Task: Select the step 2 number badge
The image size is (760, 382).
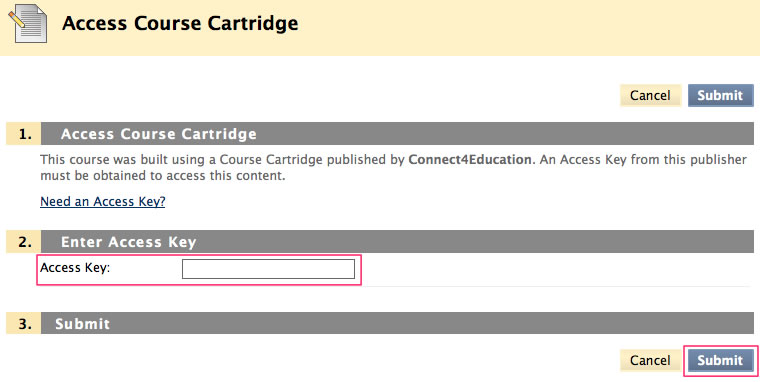Action: tap(23, 241)
